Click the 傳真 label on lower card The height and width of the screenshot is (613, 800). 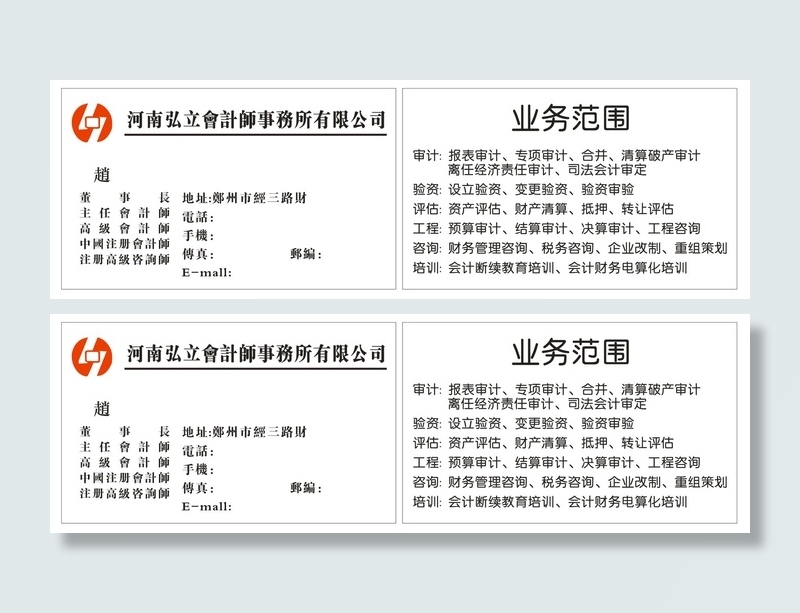coord(198,487)
